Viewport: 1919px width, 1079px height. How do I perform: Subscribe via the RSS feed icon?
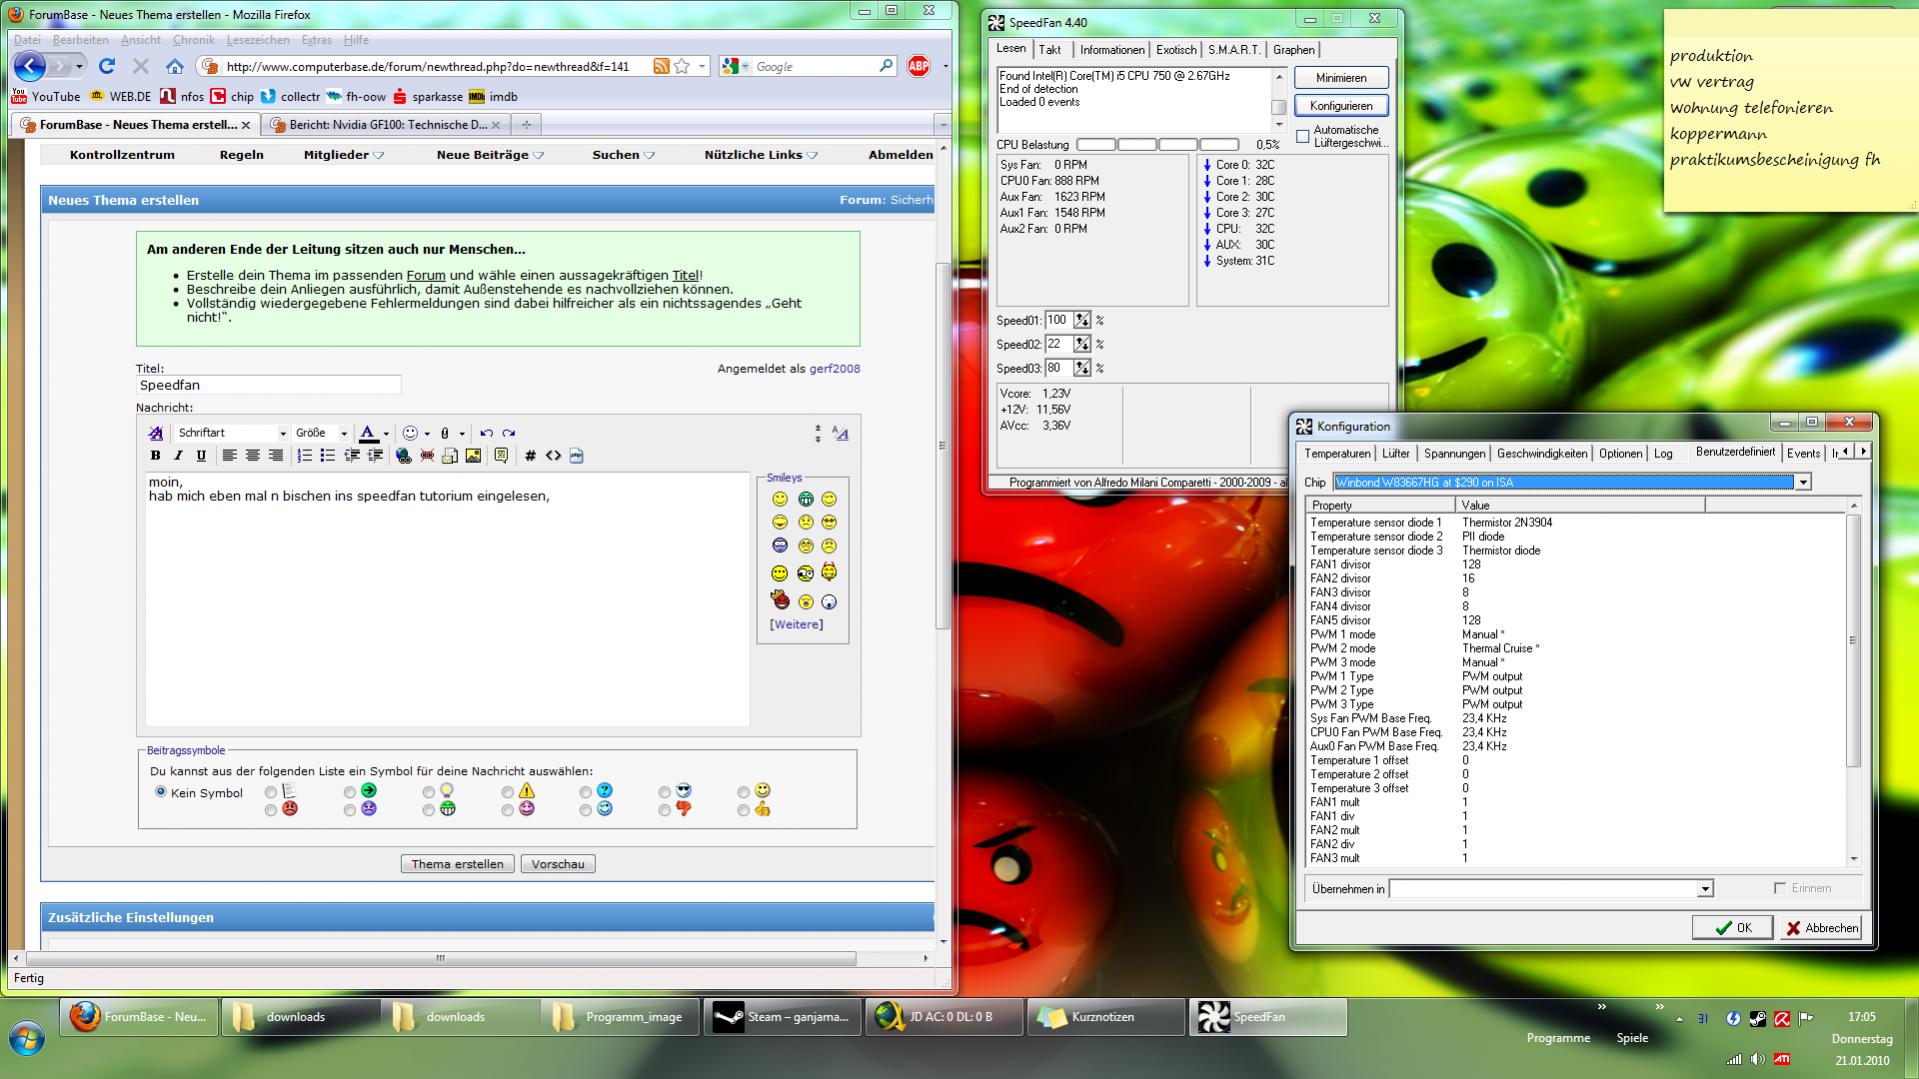661,66
